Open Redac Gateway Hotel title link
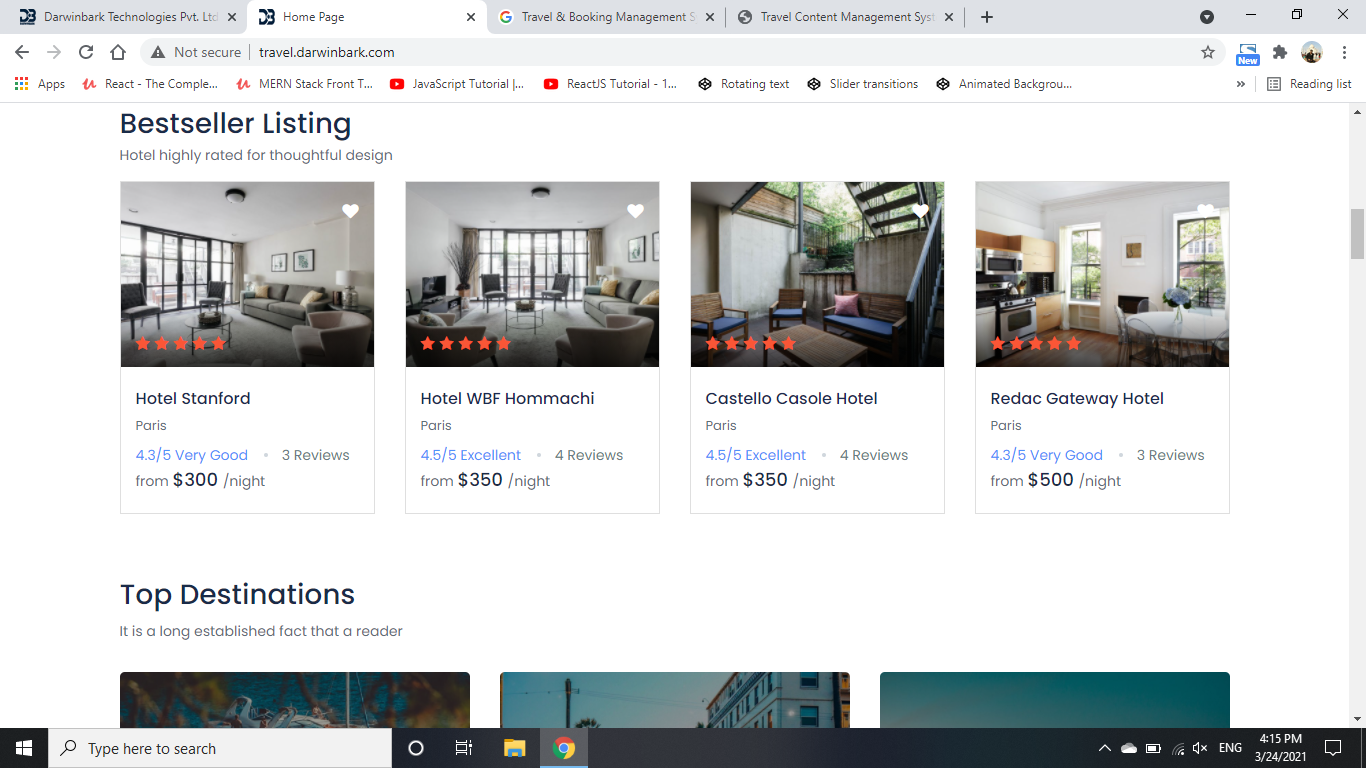 click(x=1077, y=398)
